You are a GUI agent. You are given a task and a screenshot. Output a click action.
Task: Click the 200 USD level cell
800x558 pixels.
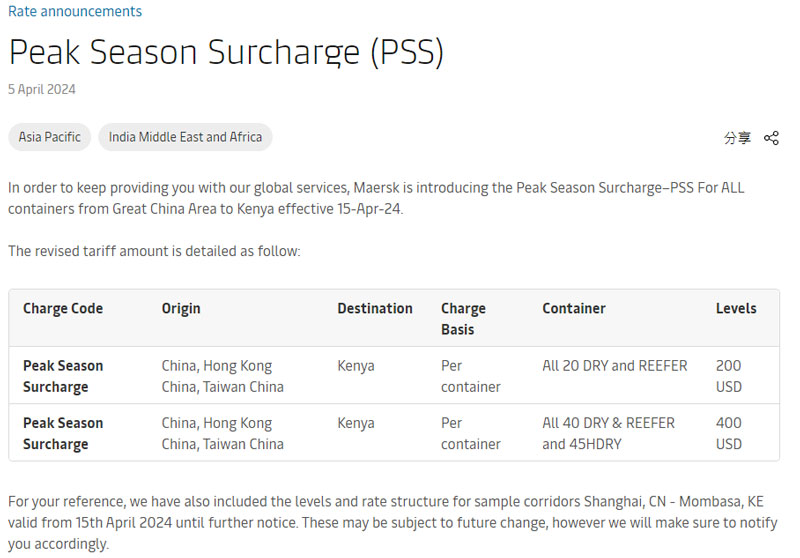[729, 376]
